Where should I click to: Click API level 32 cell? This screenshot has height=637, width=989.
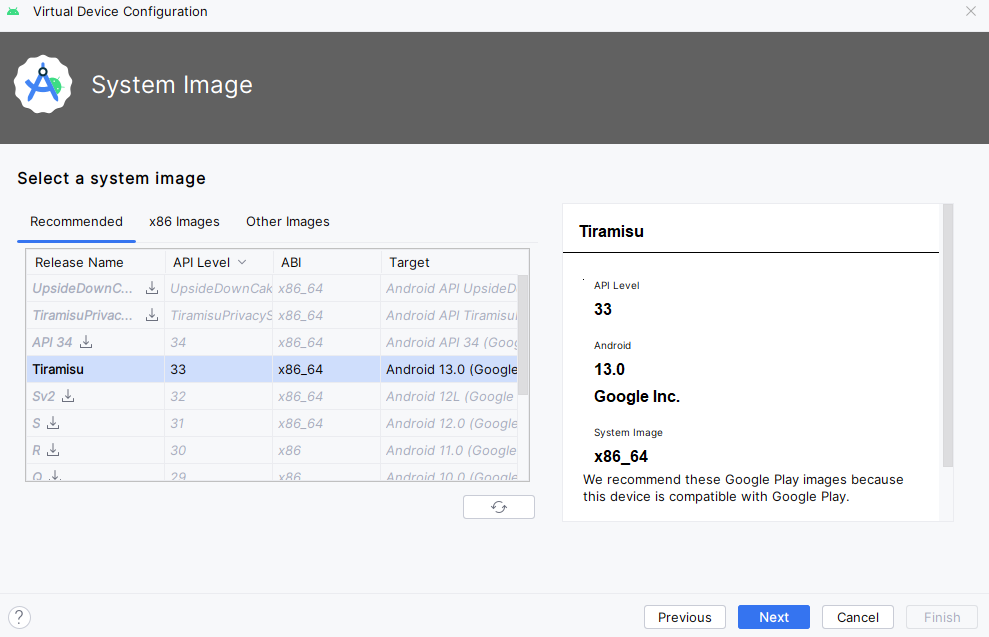[x=218, y=396]
